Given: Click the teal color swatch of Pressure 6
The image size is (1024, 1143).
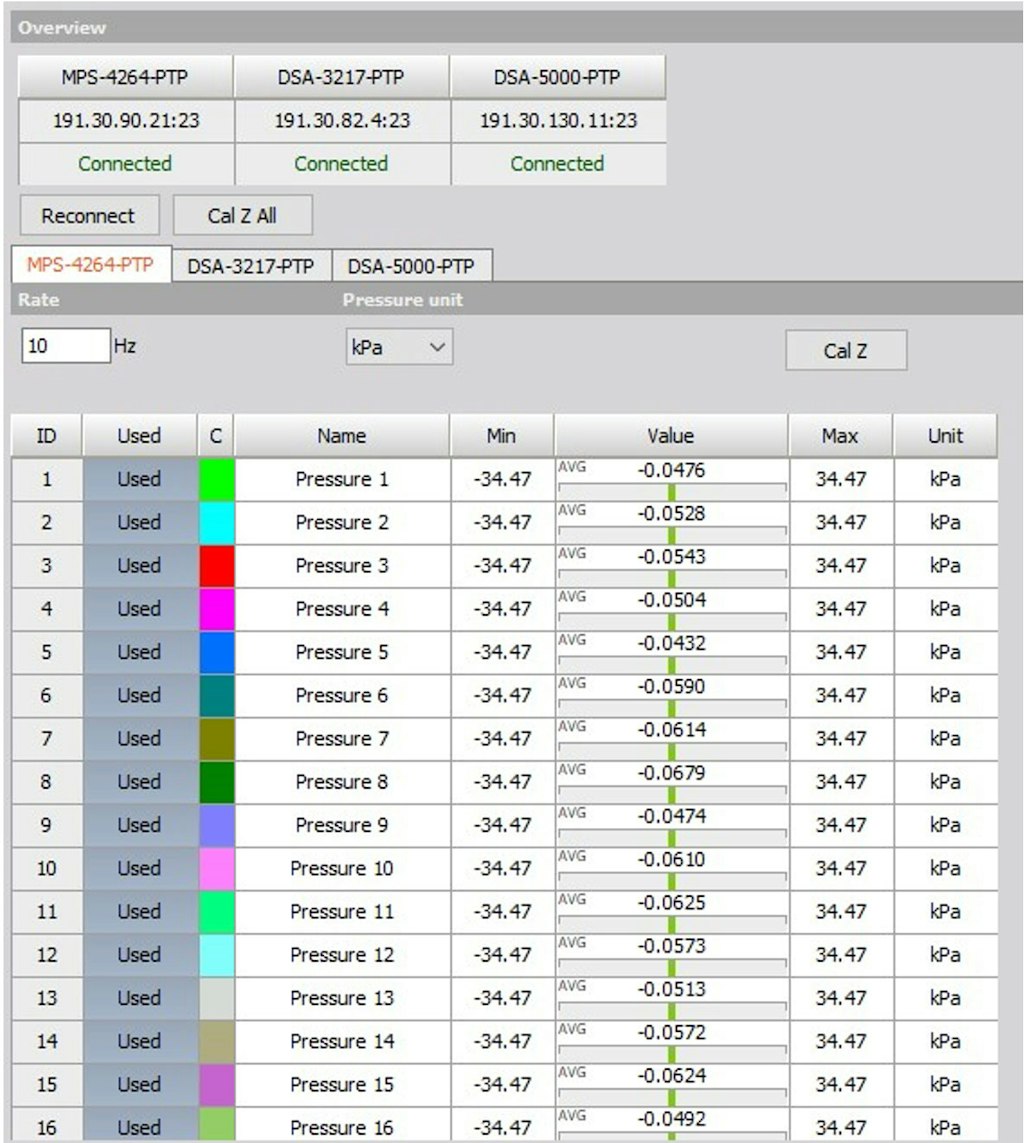Looking at the screenshot, I should point(216,695).
